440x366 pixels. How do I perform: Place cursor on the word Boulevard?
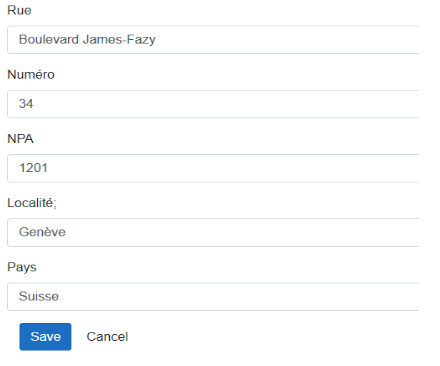49,39
